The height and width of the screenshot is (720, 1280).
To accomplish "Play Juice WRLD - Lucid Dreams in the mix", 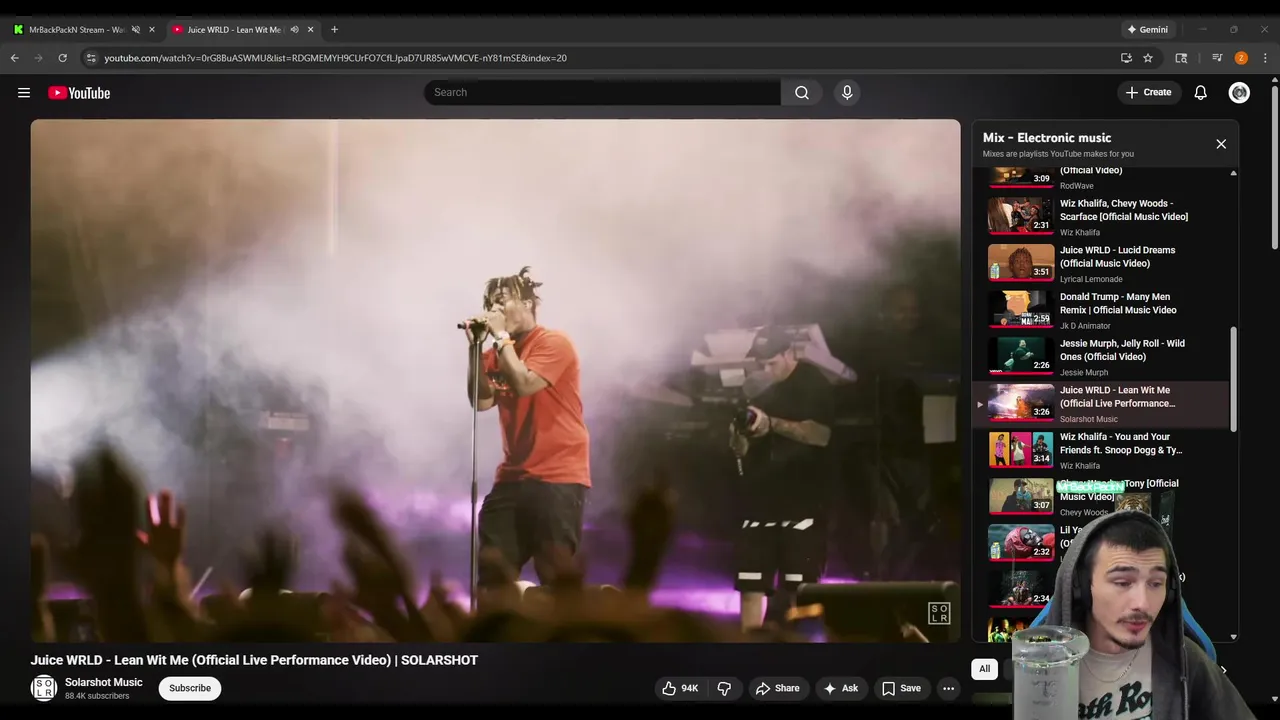I will [x=1102, y=263].
